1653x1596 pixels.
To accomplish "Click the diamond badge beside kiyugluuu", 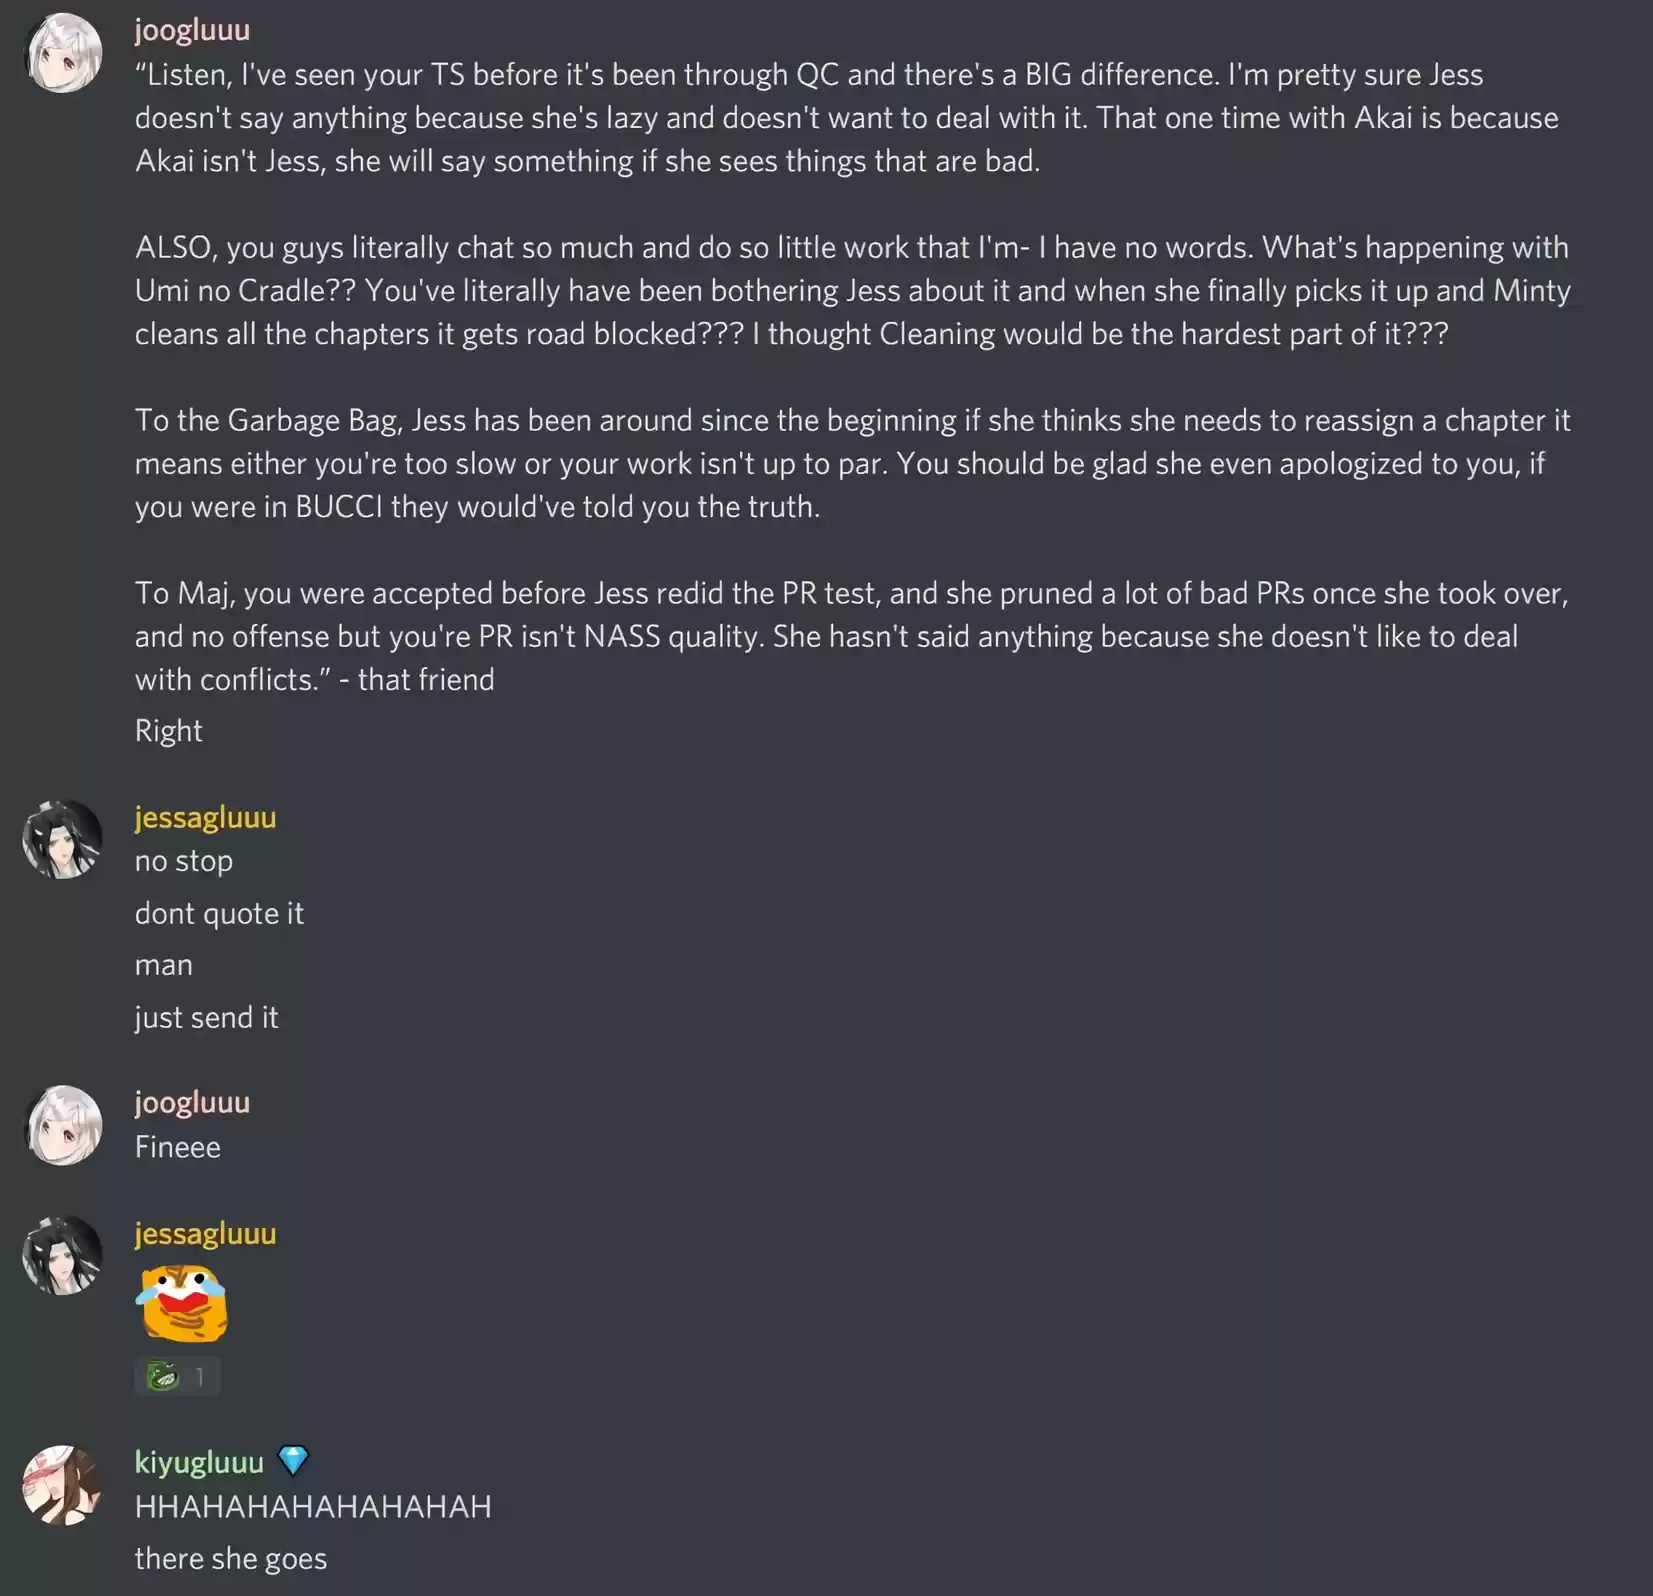I will (x=293, y=1461).
